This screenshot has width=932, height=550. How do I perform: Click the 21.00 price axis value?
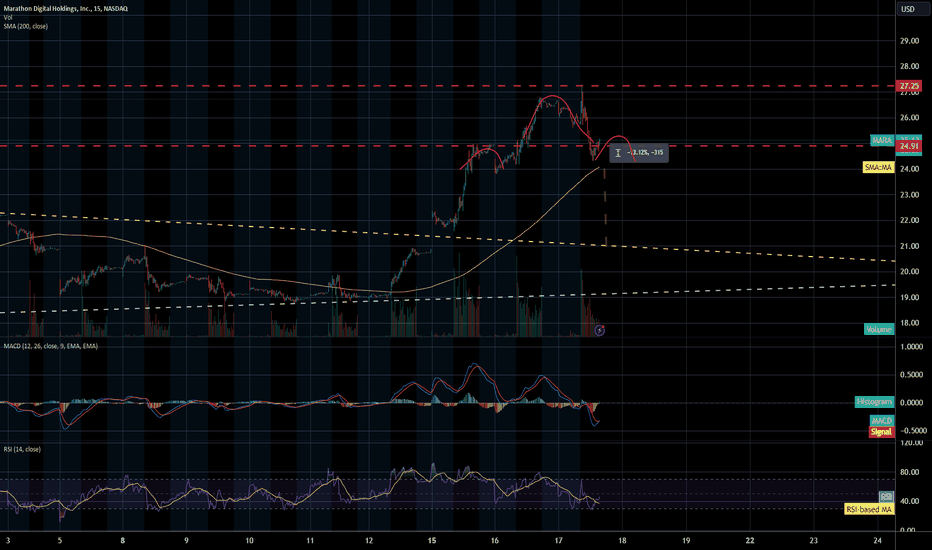point(909,246)
